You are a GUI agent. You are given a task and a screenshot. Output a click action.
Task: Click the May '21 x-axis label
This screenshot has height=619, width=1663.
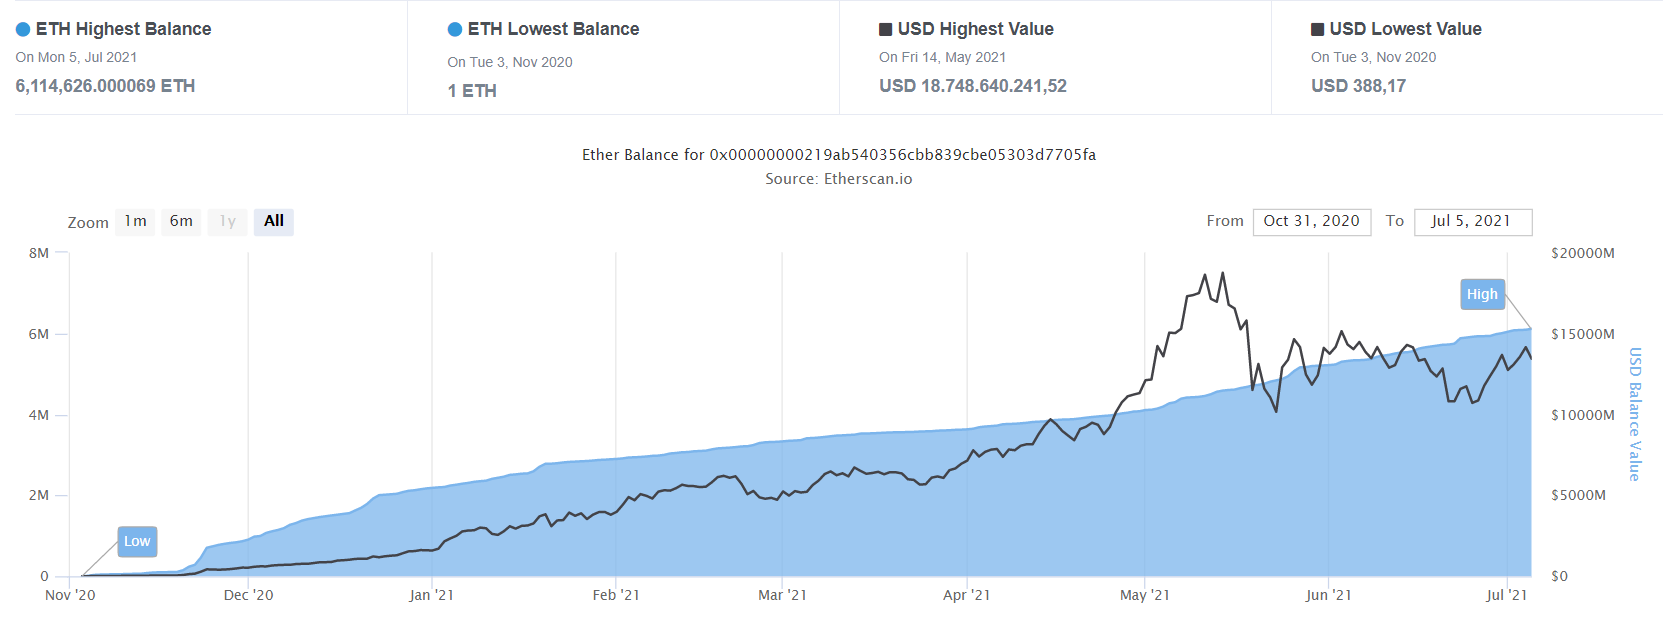click(x=1144, y=595)
